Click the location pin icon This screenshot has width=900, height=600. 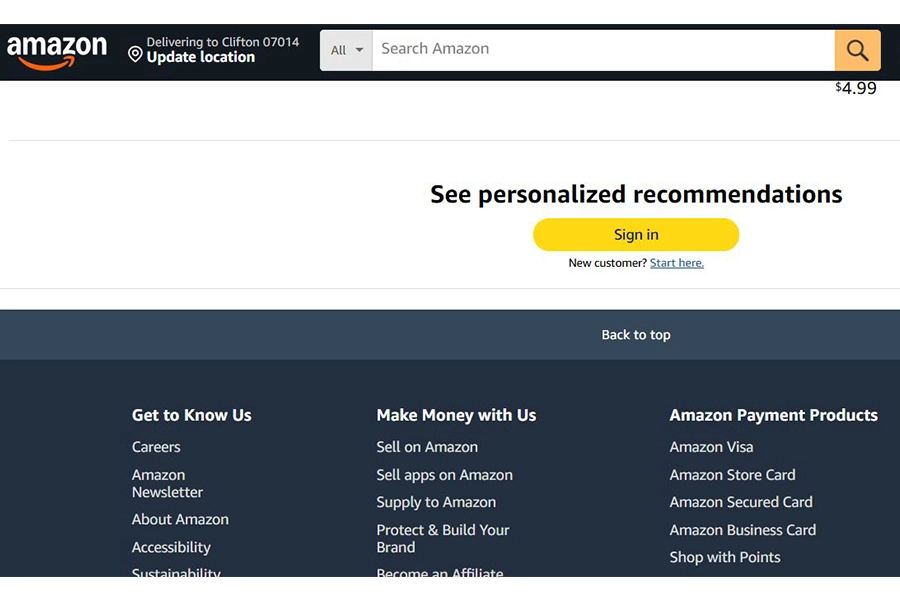pos(135,54)
